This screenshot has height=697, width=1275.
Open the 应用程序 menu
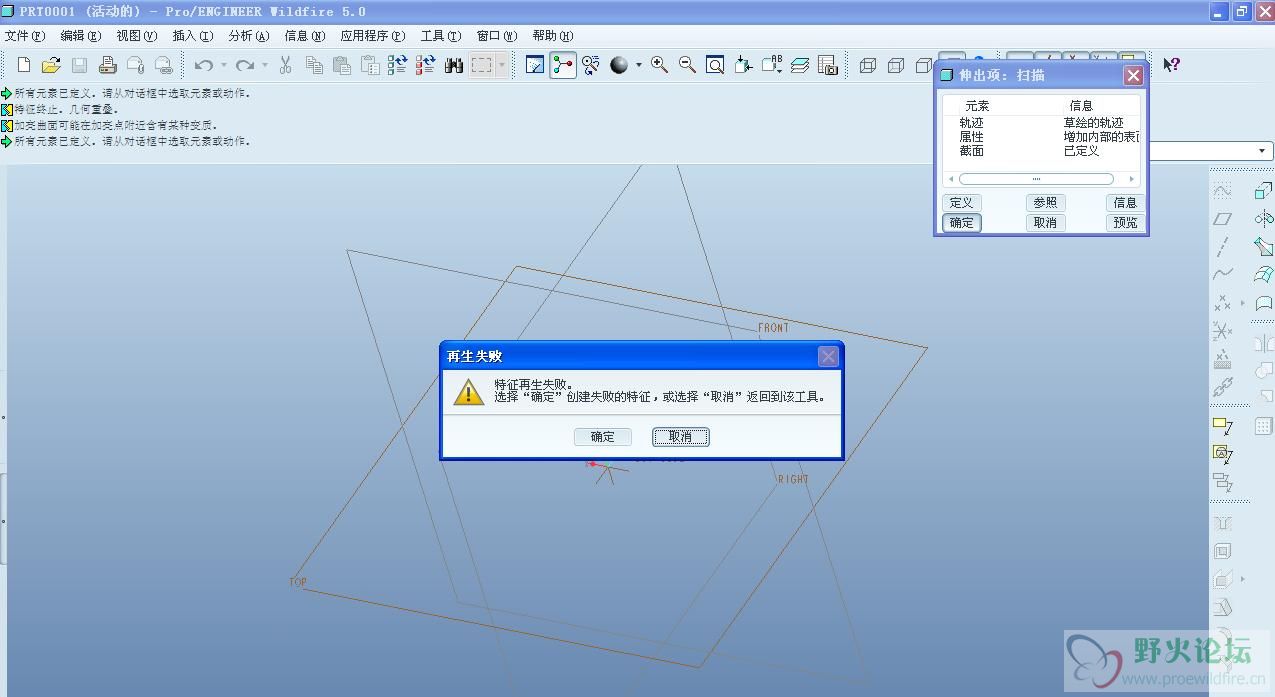point(373,36)
